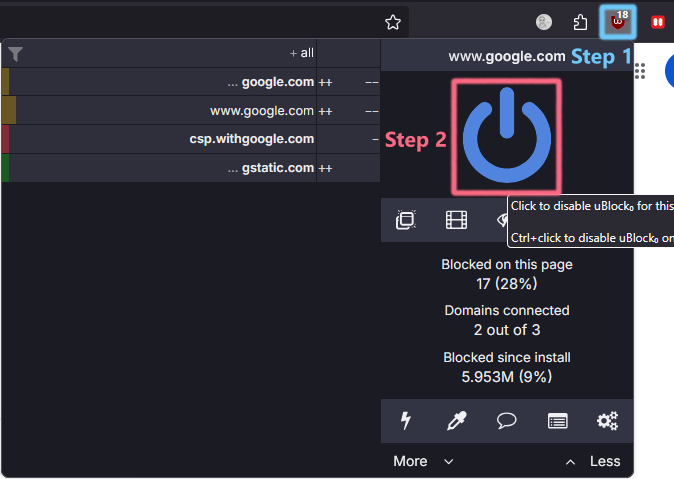674x479 pixels.
Task: Open the Google apps grid icon
Action: [640, 71]
